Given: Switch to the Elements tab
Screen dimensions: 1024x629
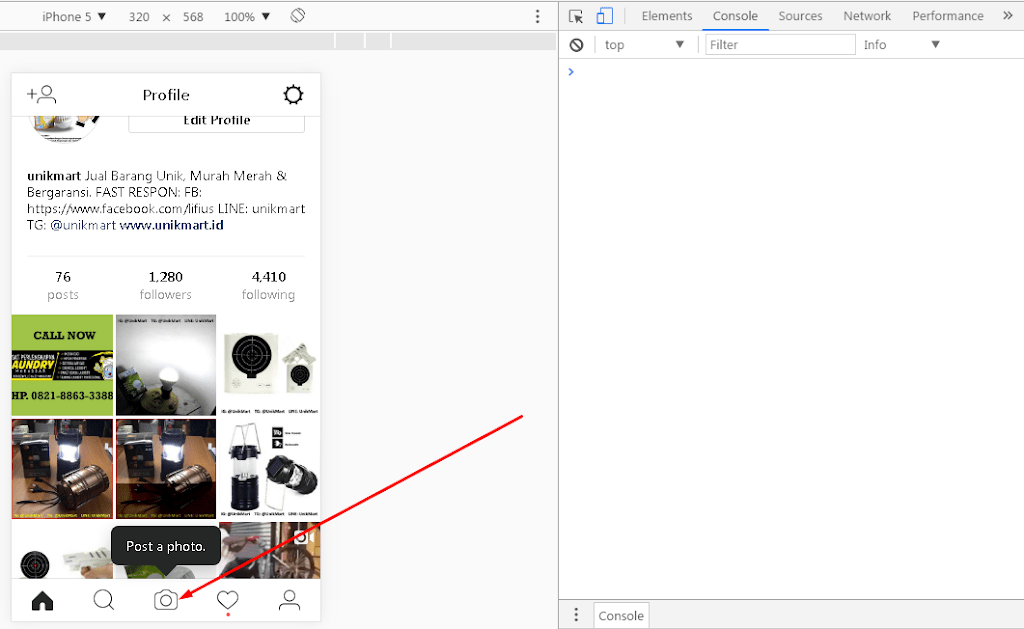Looking at the screenshot, I should [667, 16].
